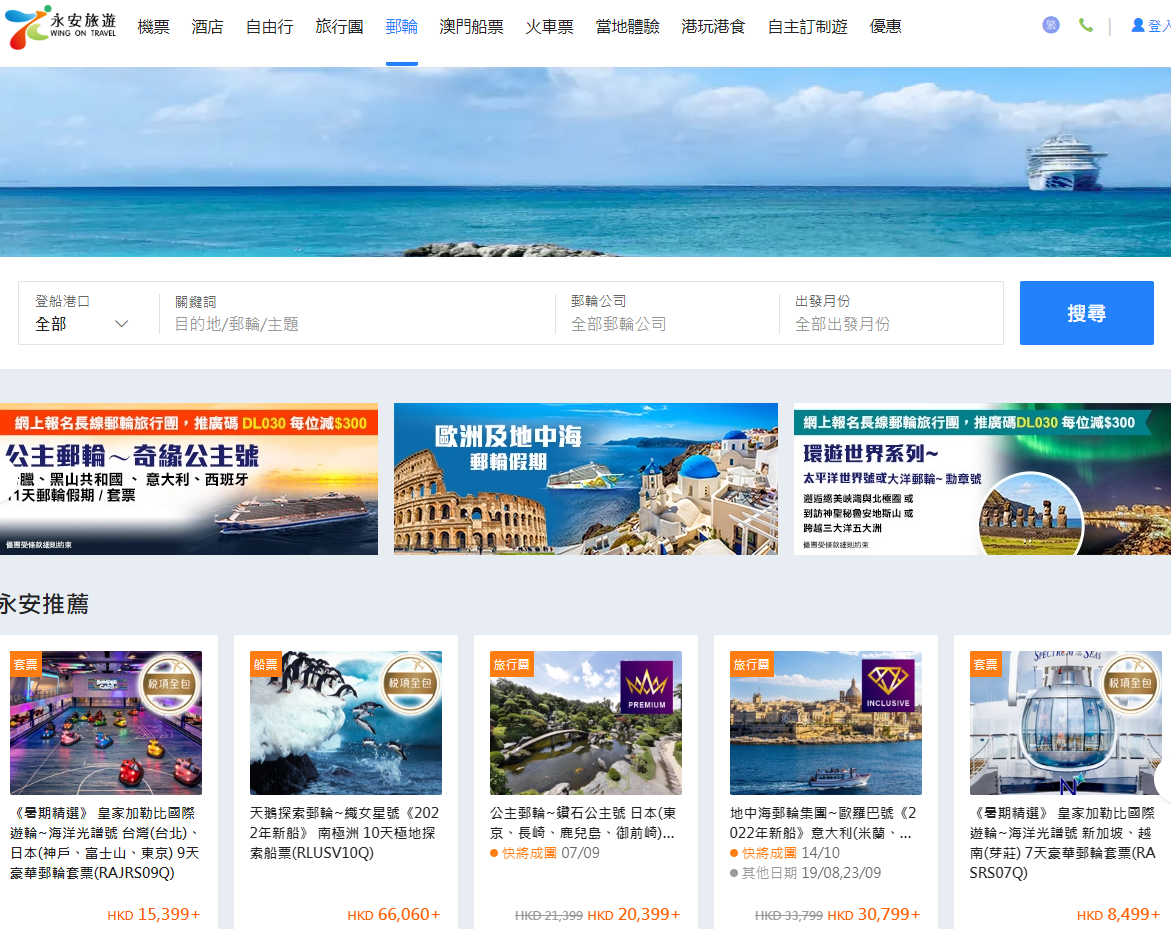The image size is (1171, 929).
Task: Open 海洋光譜號 新加坡、越南 7天 link
Action: click(x=1063, y=842)
